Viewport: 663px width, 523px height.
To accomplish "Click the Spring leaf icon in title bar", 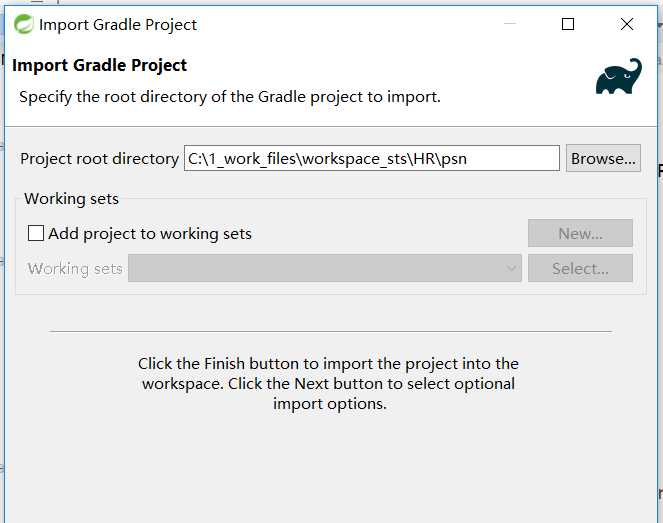I will (23, 24).
